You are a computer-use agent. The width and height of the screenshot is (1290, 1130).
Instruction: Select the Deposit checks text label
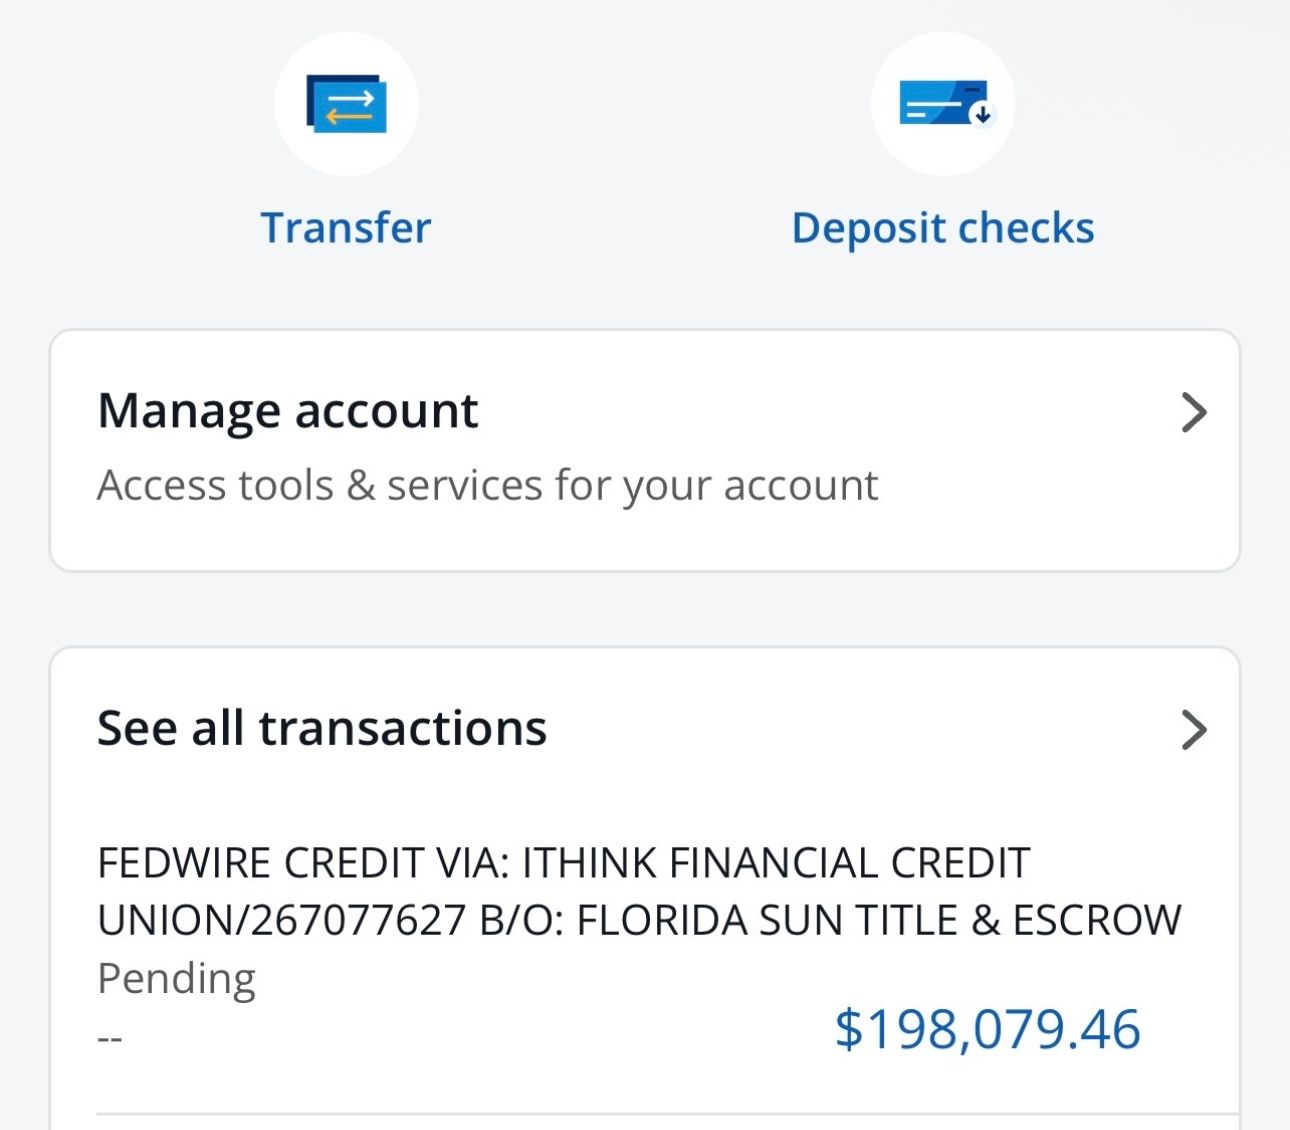click(x=943, y=228)
